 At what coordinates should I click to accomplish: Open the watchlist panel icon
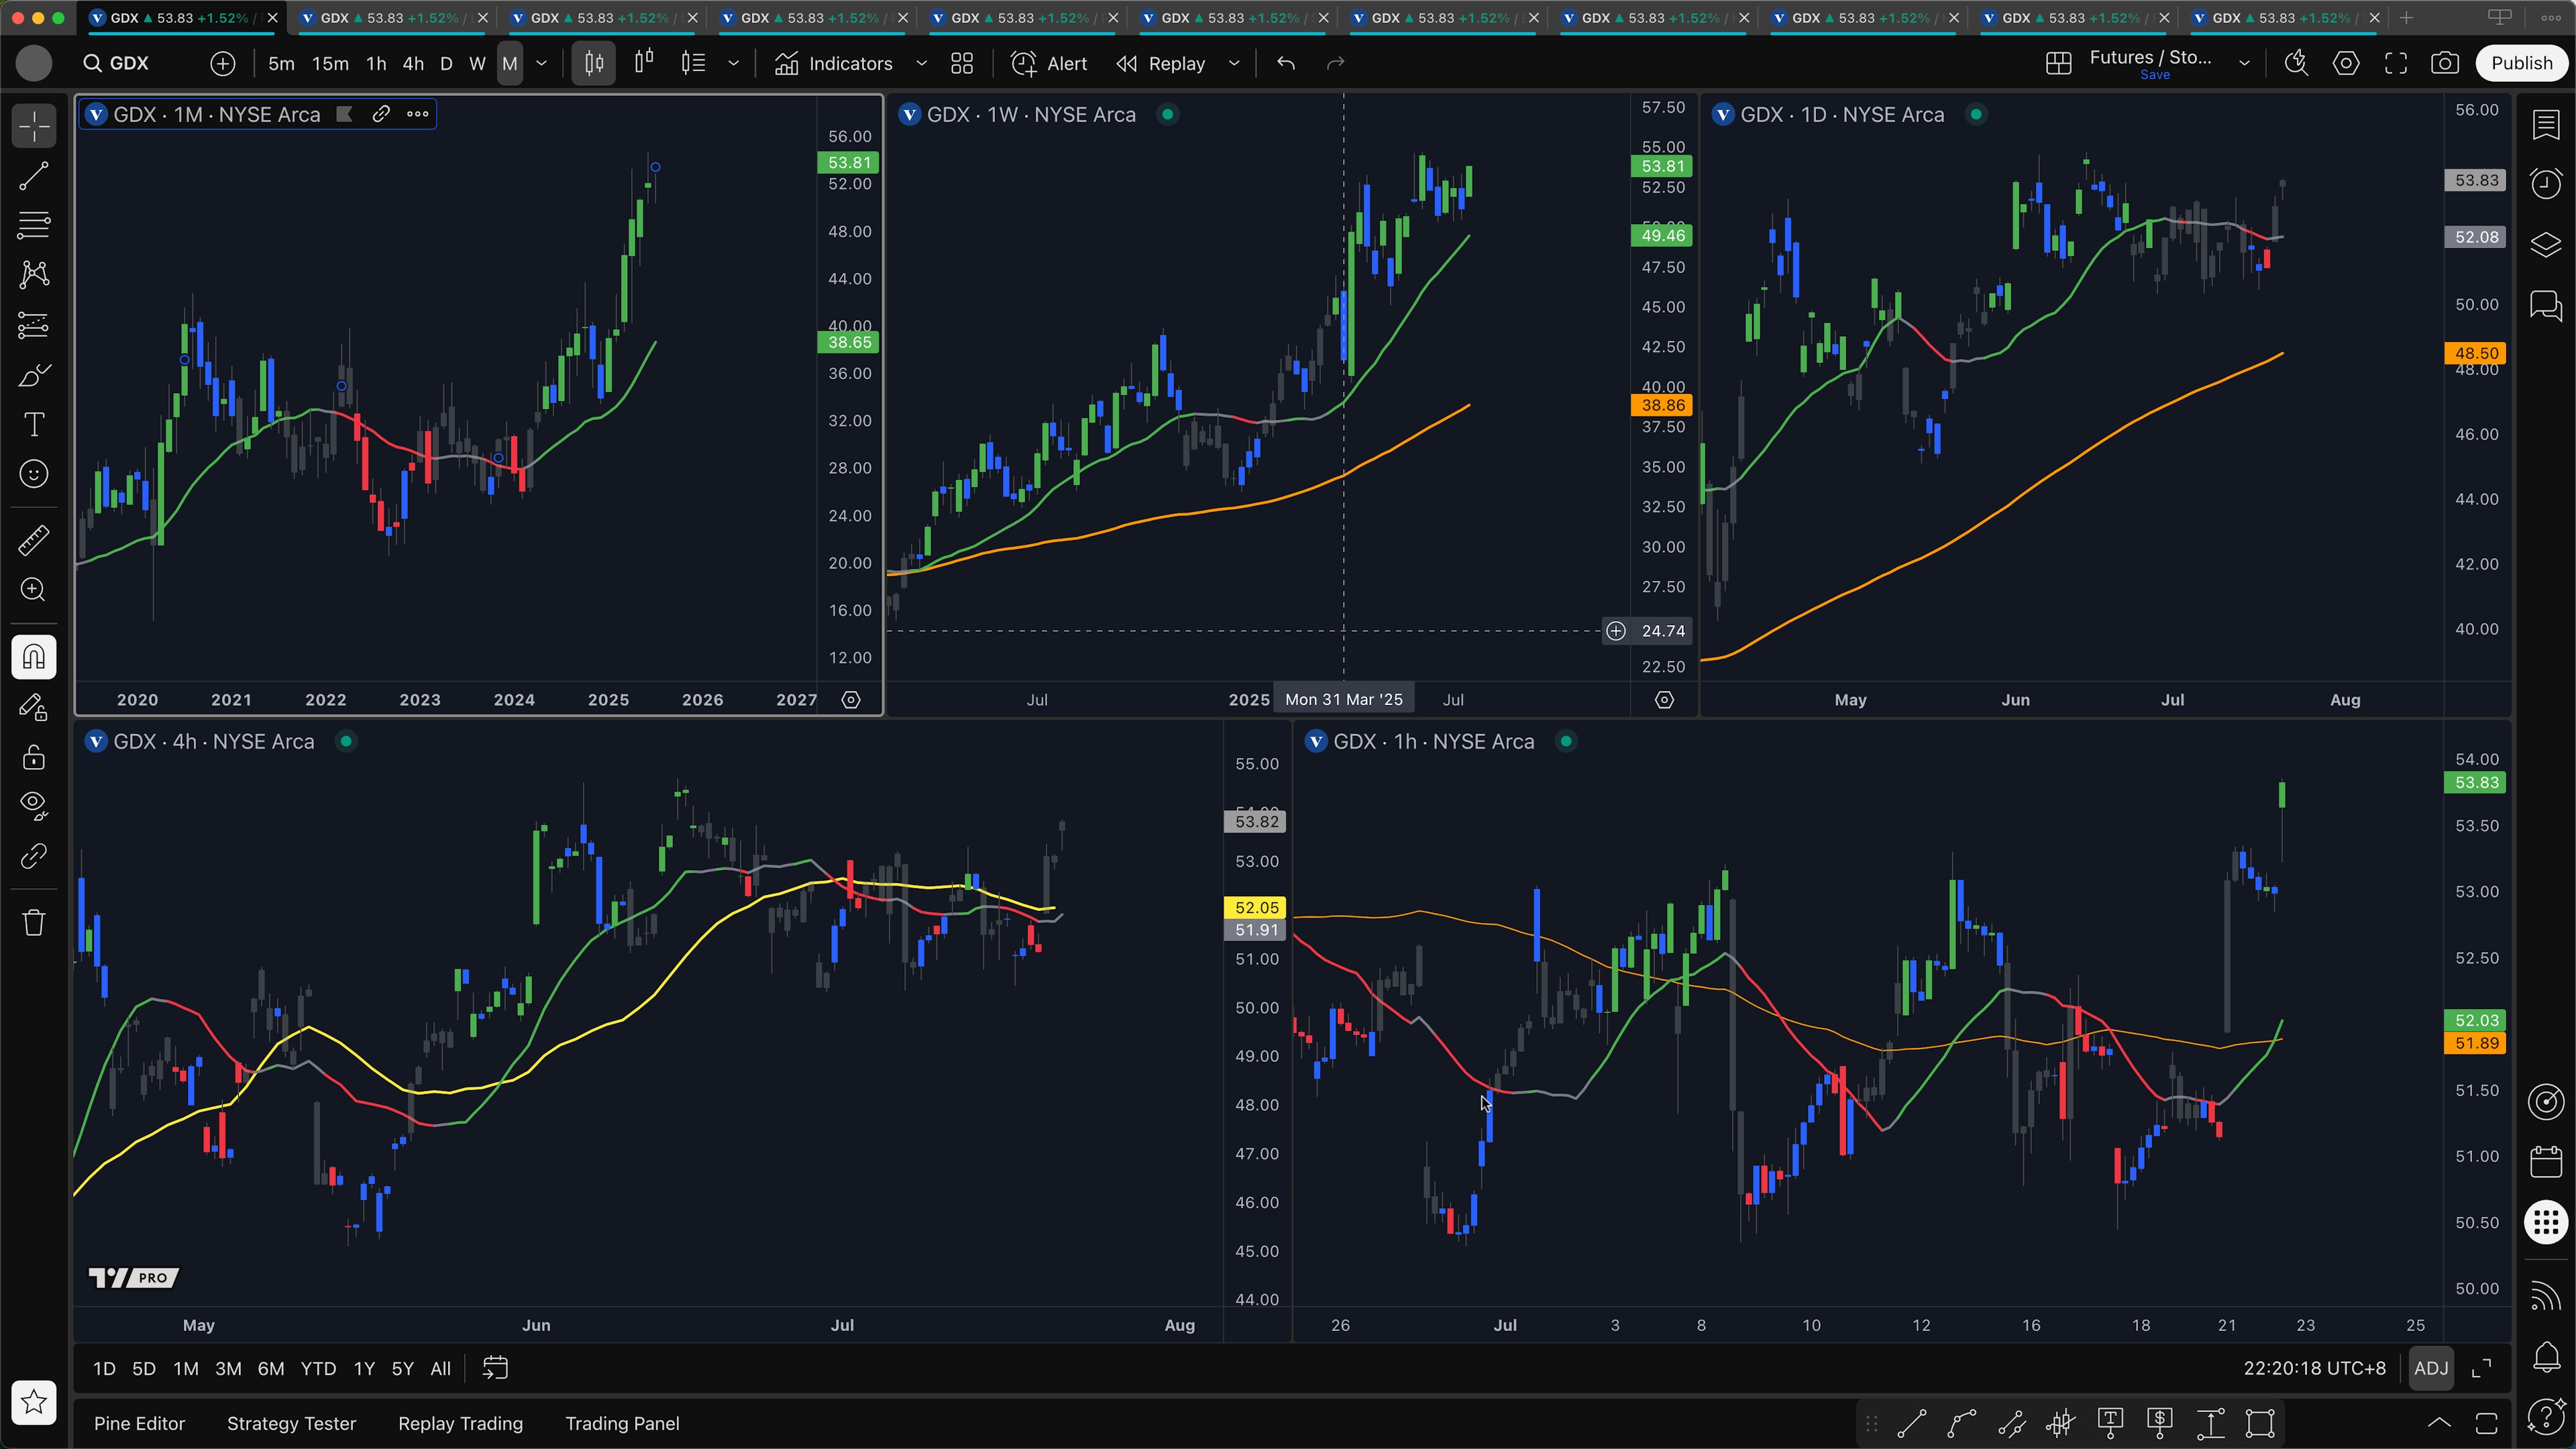2546,125
